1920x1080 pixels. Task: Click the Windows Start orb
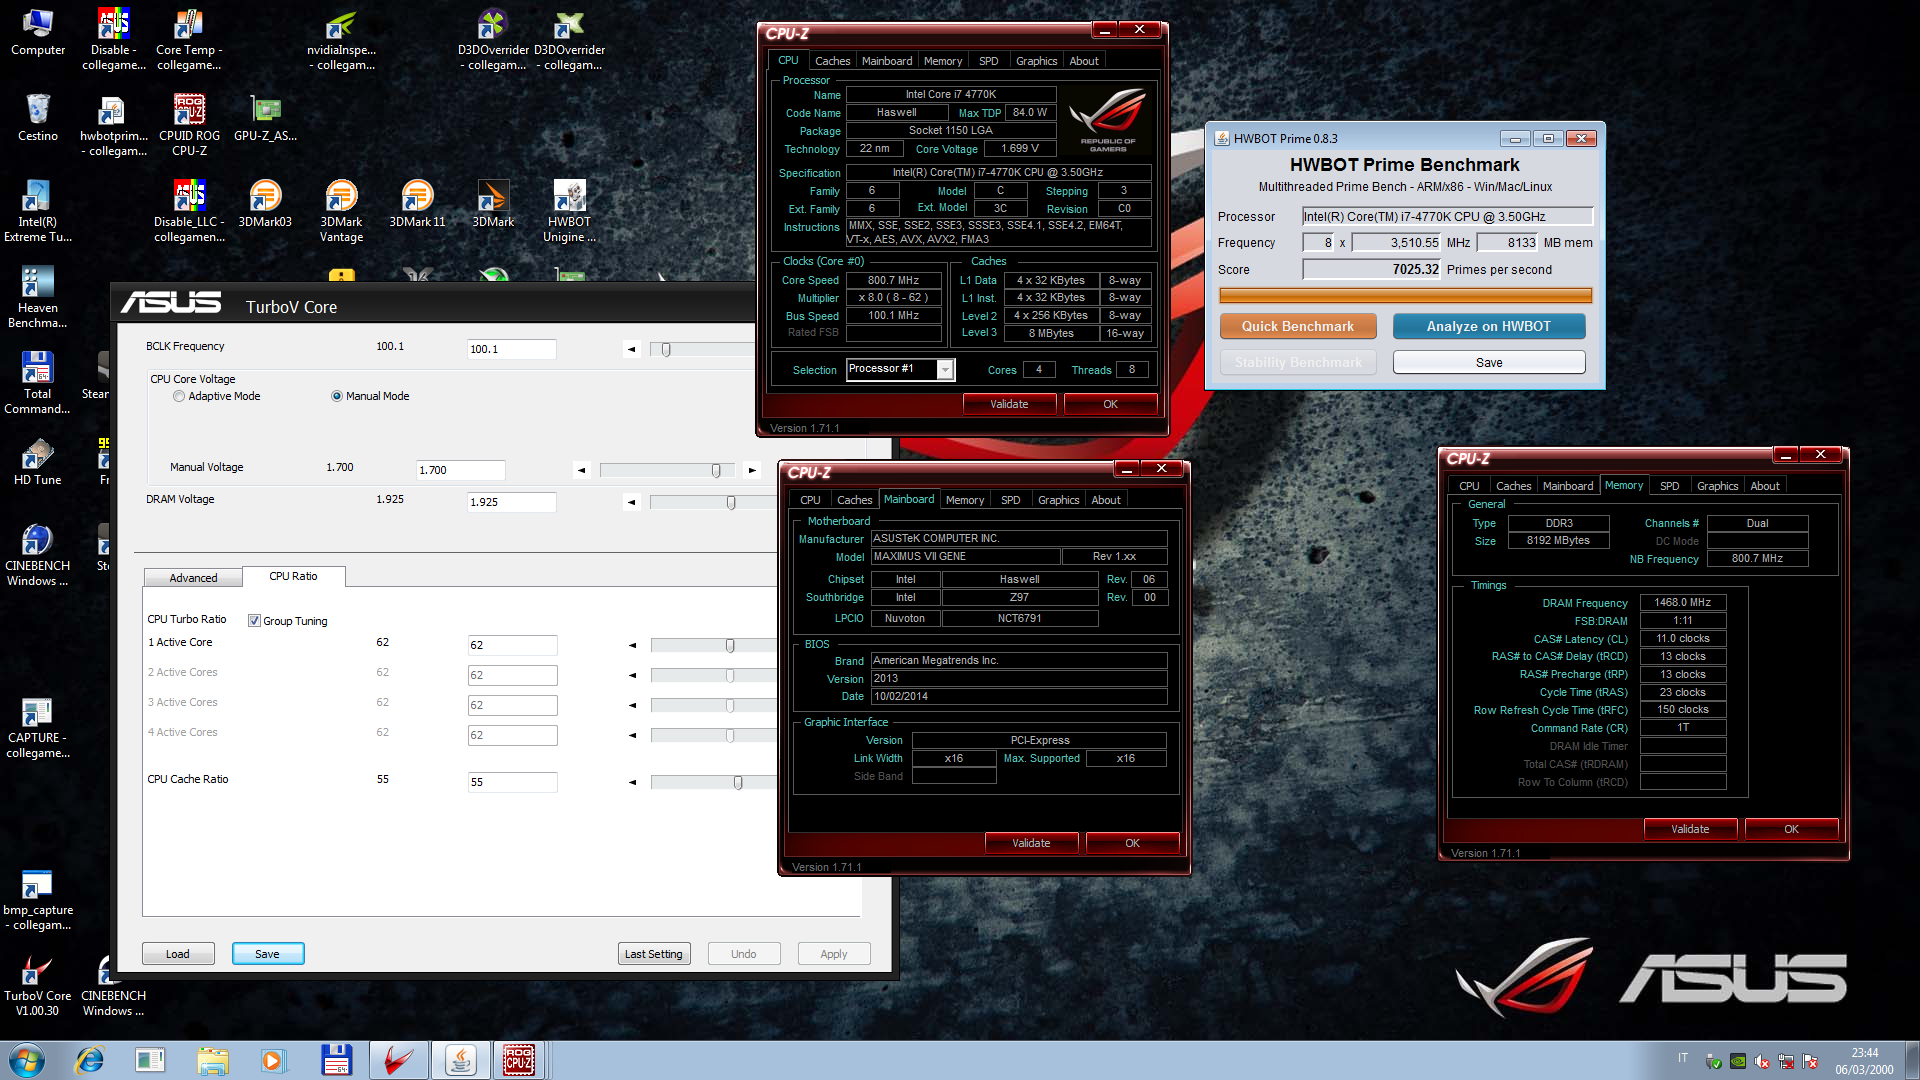point(28,1060)
